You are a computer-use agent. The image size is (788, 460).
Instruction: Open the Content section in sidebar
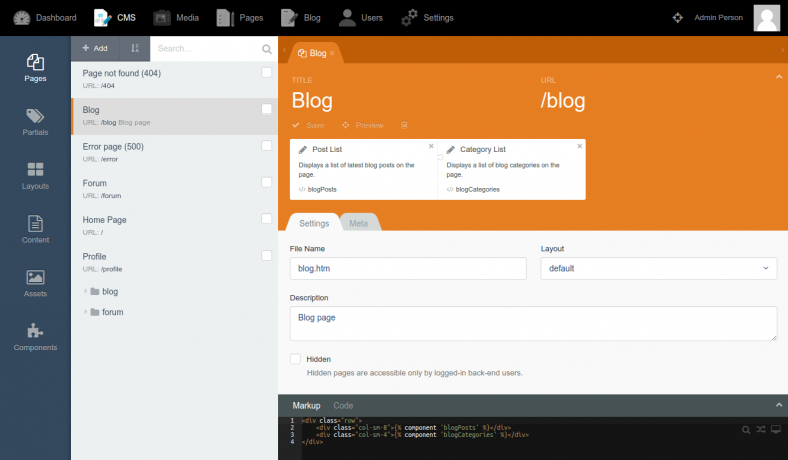[35, 230]
